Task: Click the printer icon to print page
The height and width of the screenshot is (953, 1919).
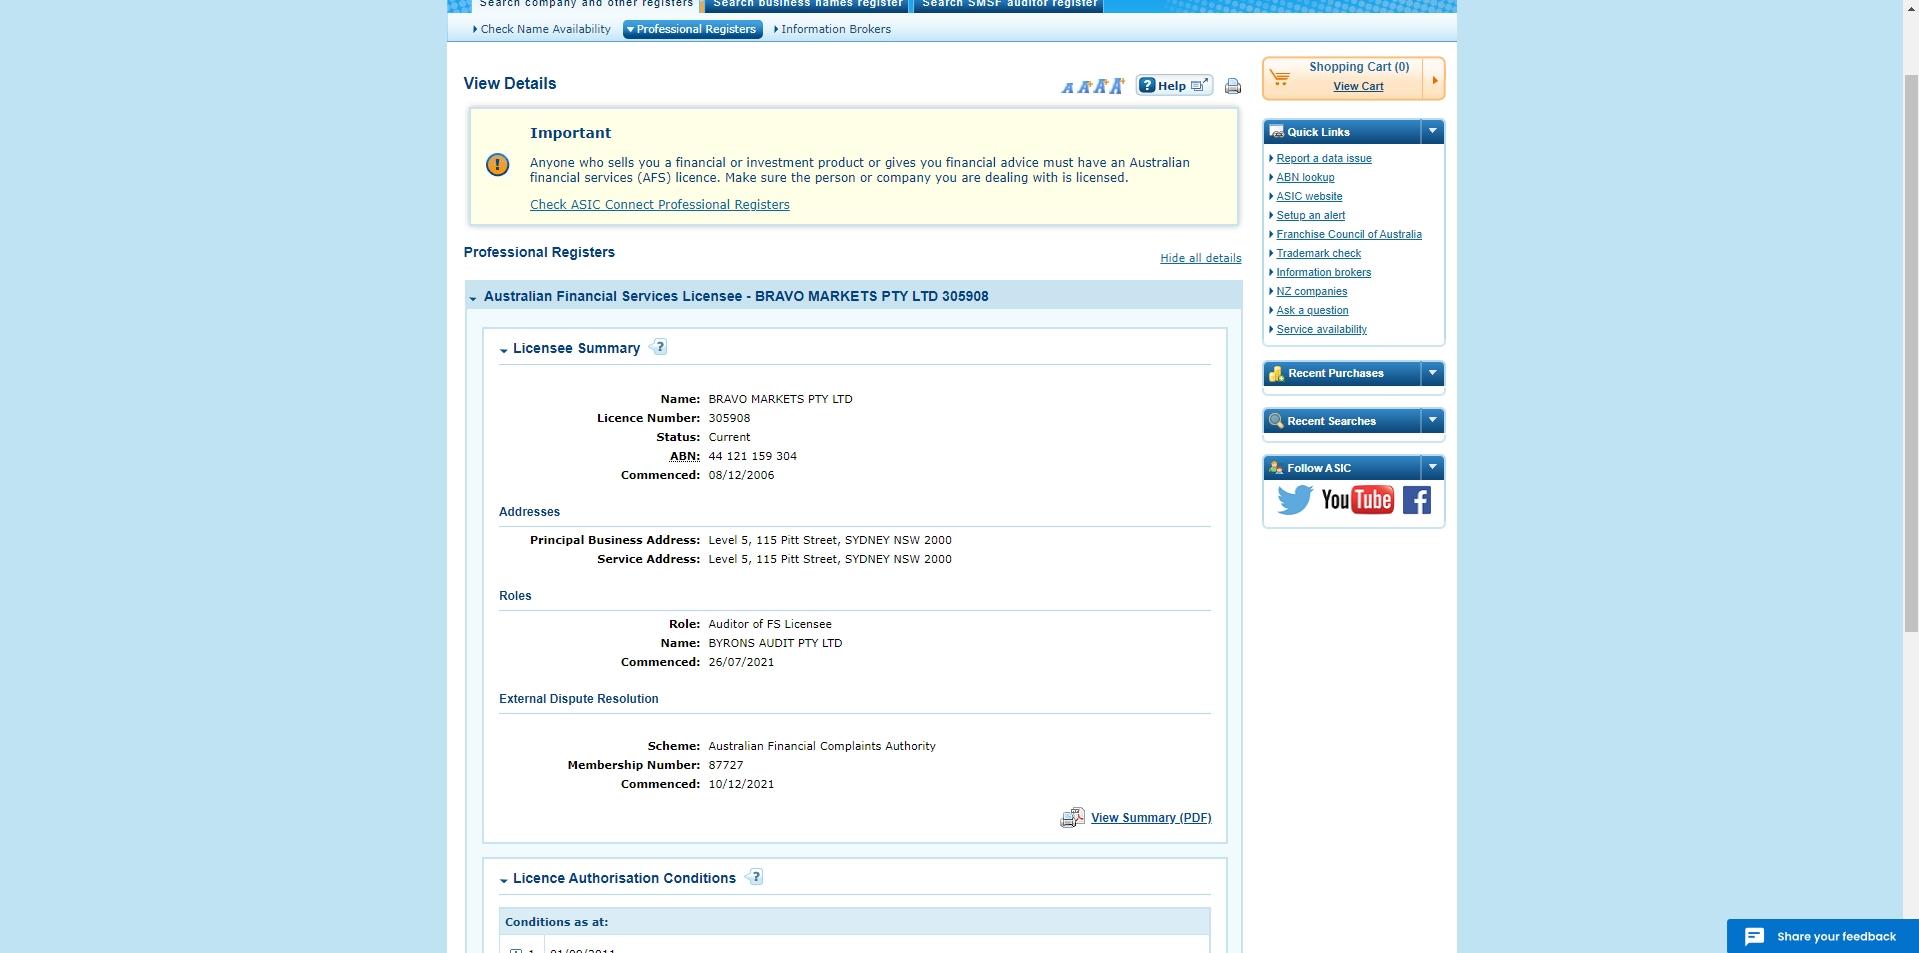Action: click(x=1233, y=86)
